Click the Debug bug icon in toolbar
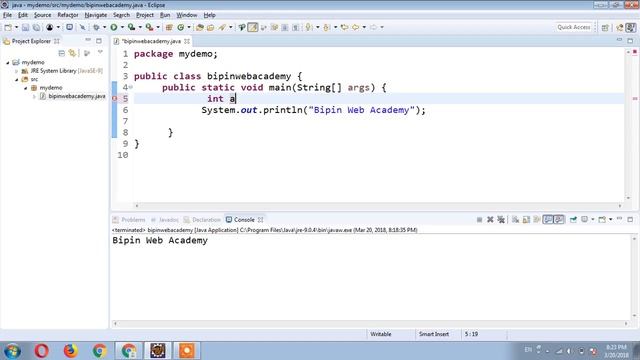The height and width of the screenshot is (360, 640). (x=96, y=27)
